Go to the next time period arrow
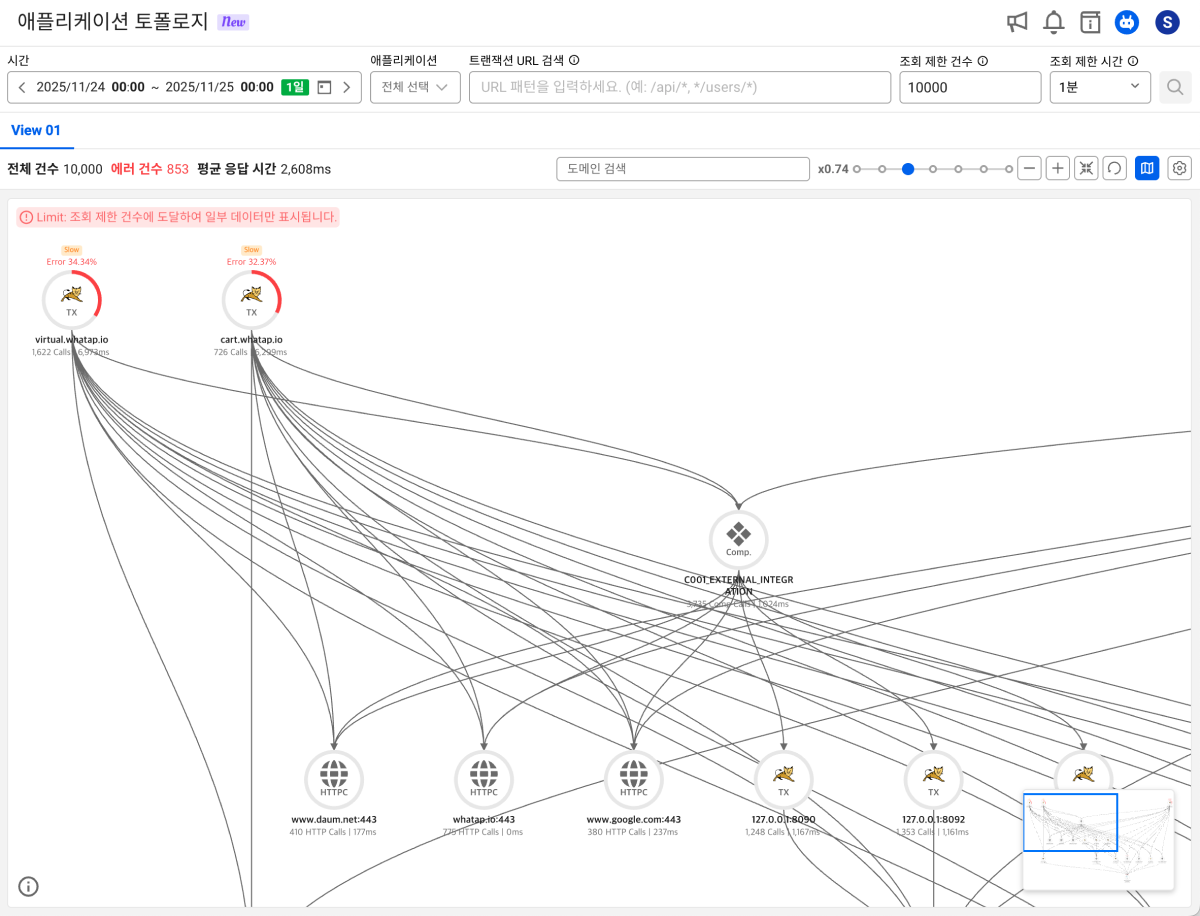The height and width of the screenshot is (916, 1200). [347, 87]
